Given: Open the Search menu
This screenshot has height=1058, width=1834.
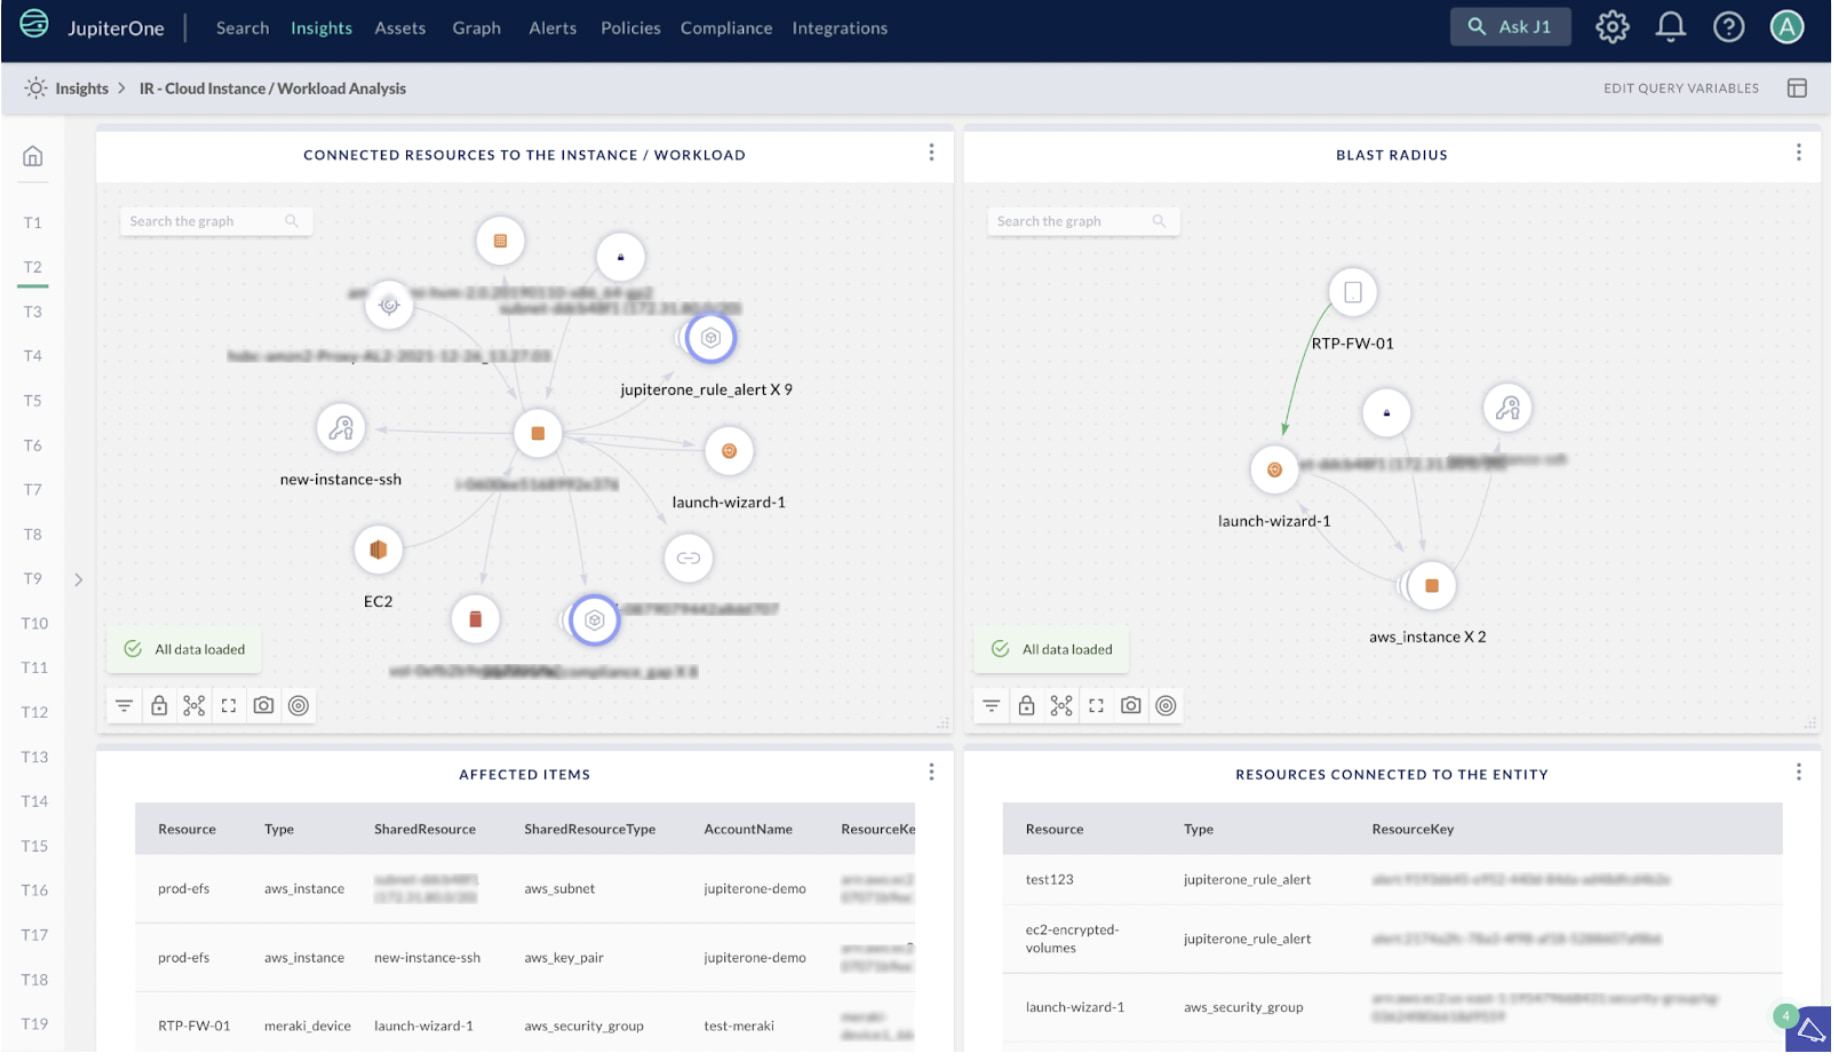Looking at the screenshot, I should 243,28.
